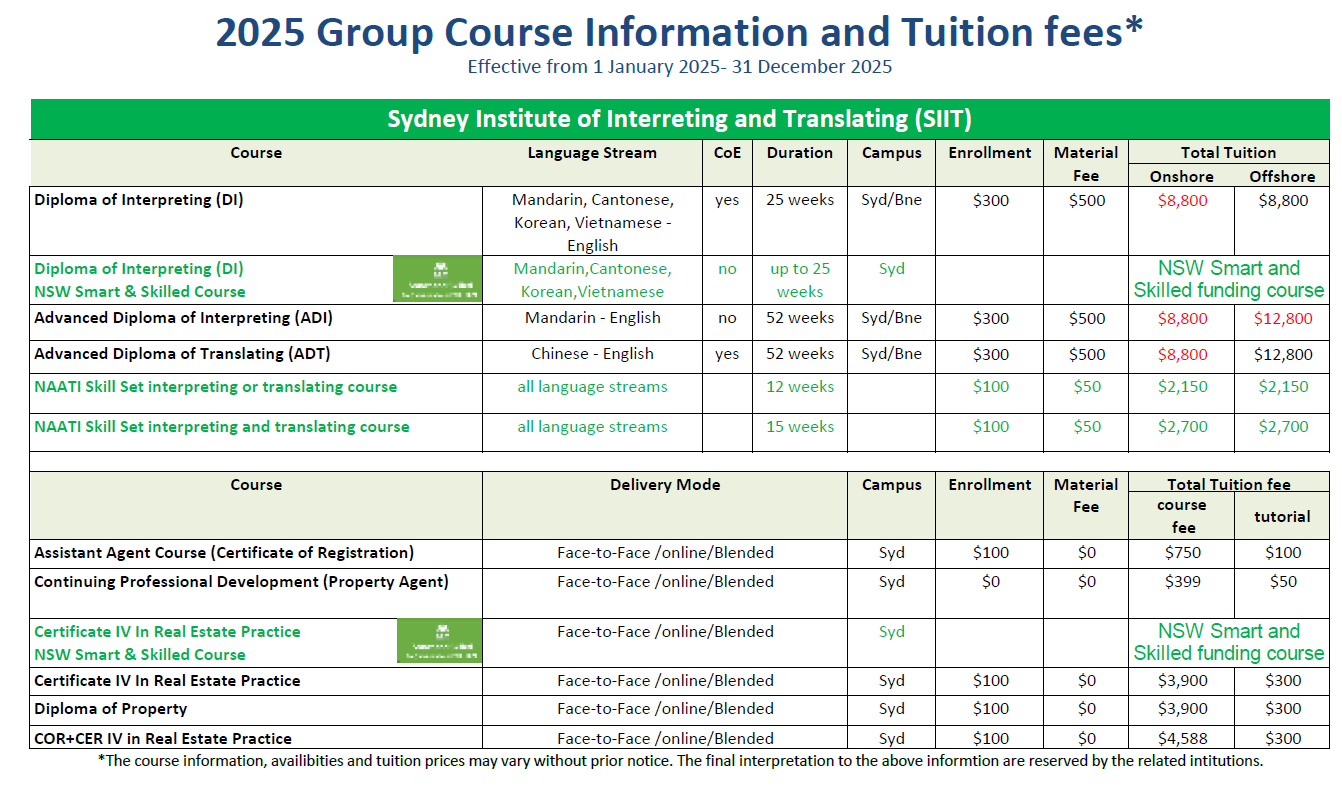Select "Advanced Diploma of Interpreting (ADI)" course name
Viewport: 1342px width, 787px height.
[183, 318]
